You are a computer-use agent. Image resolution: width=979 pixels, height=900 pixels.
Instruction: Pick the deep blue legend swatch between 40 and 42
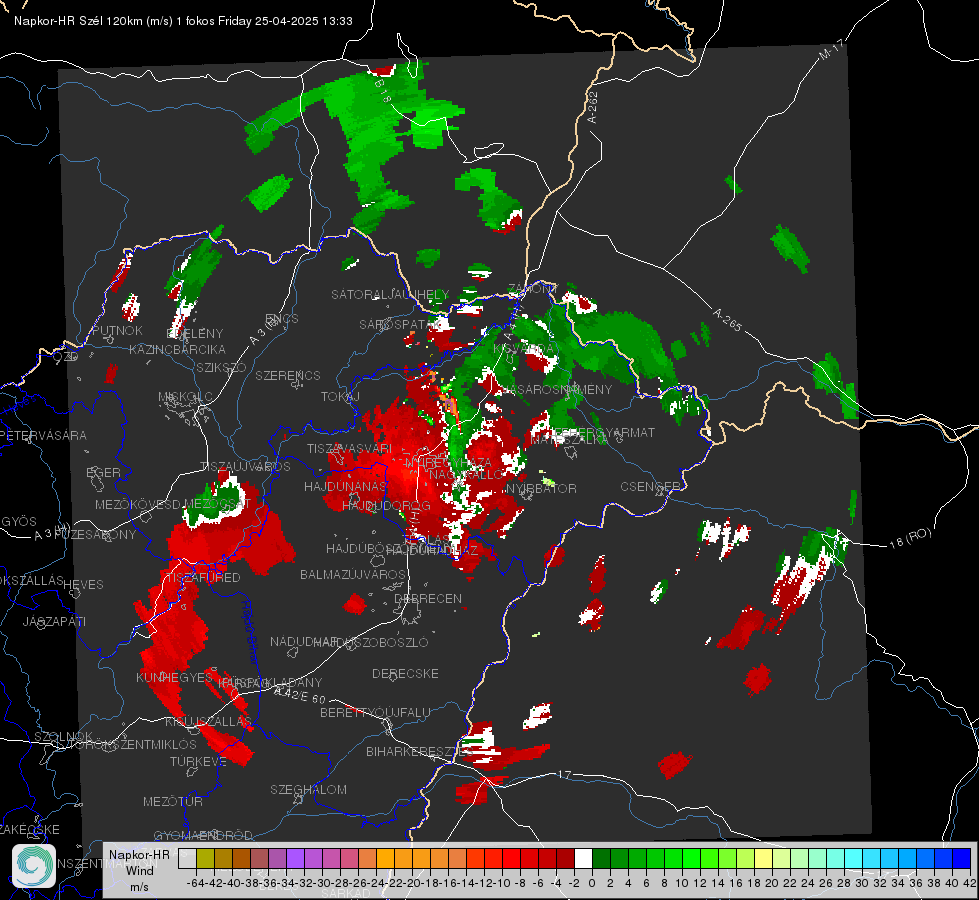(x=962, y=859)
